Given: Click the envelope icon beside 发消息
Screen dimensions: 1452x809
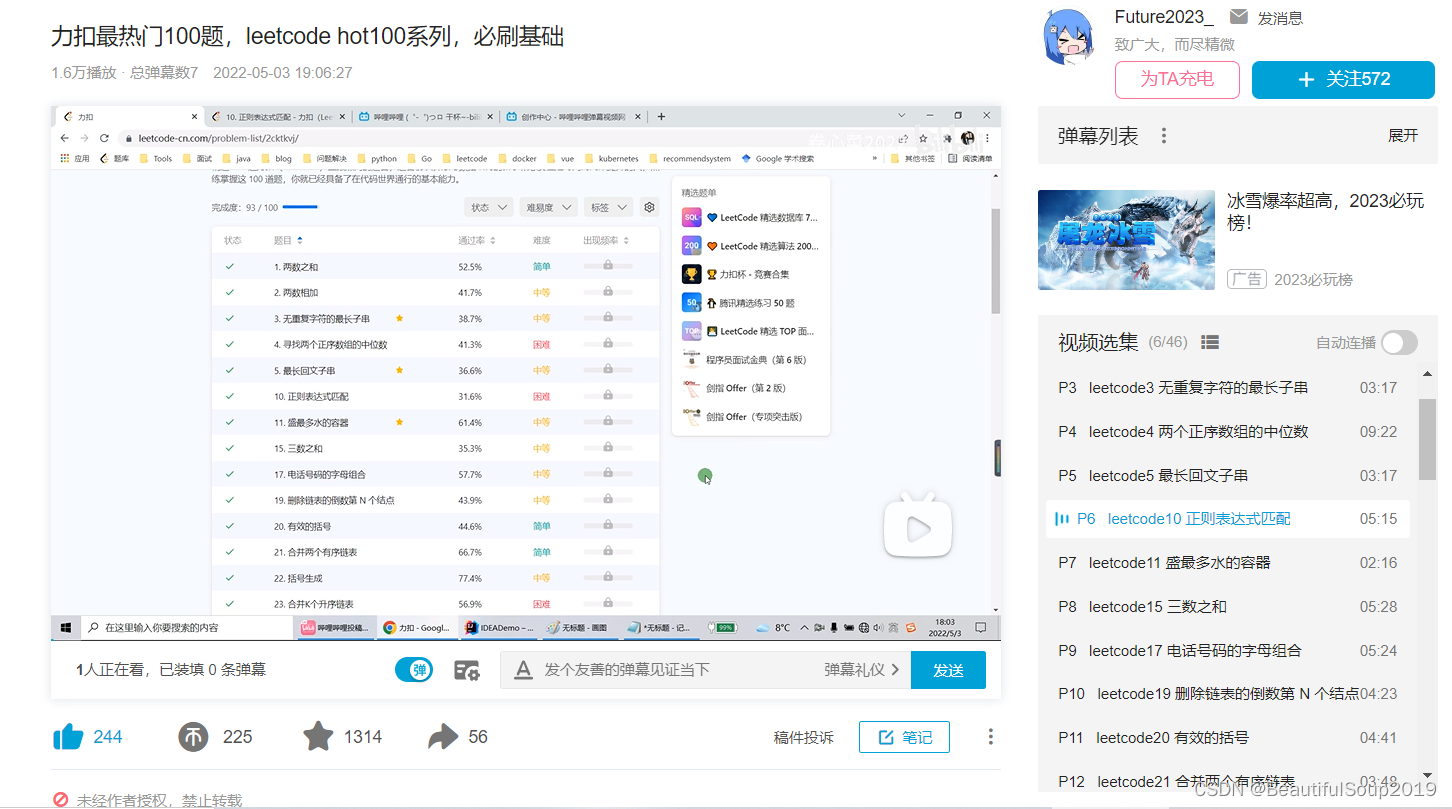Looking at the screenshot, I should coord(1238,17).
